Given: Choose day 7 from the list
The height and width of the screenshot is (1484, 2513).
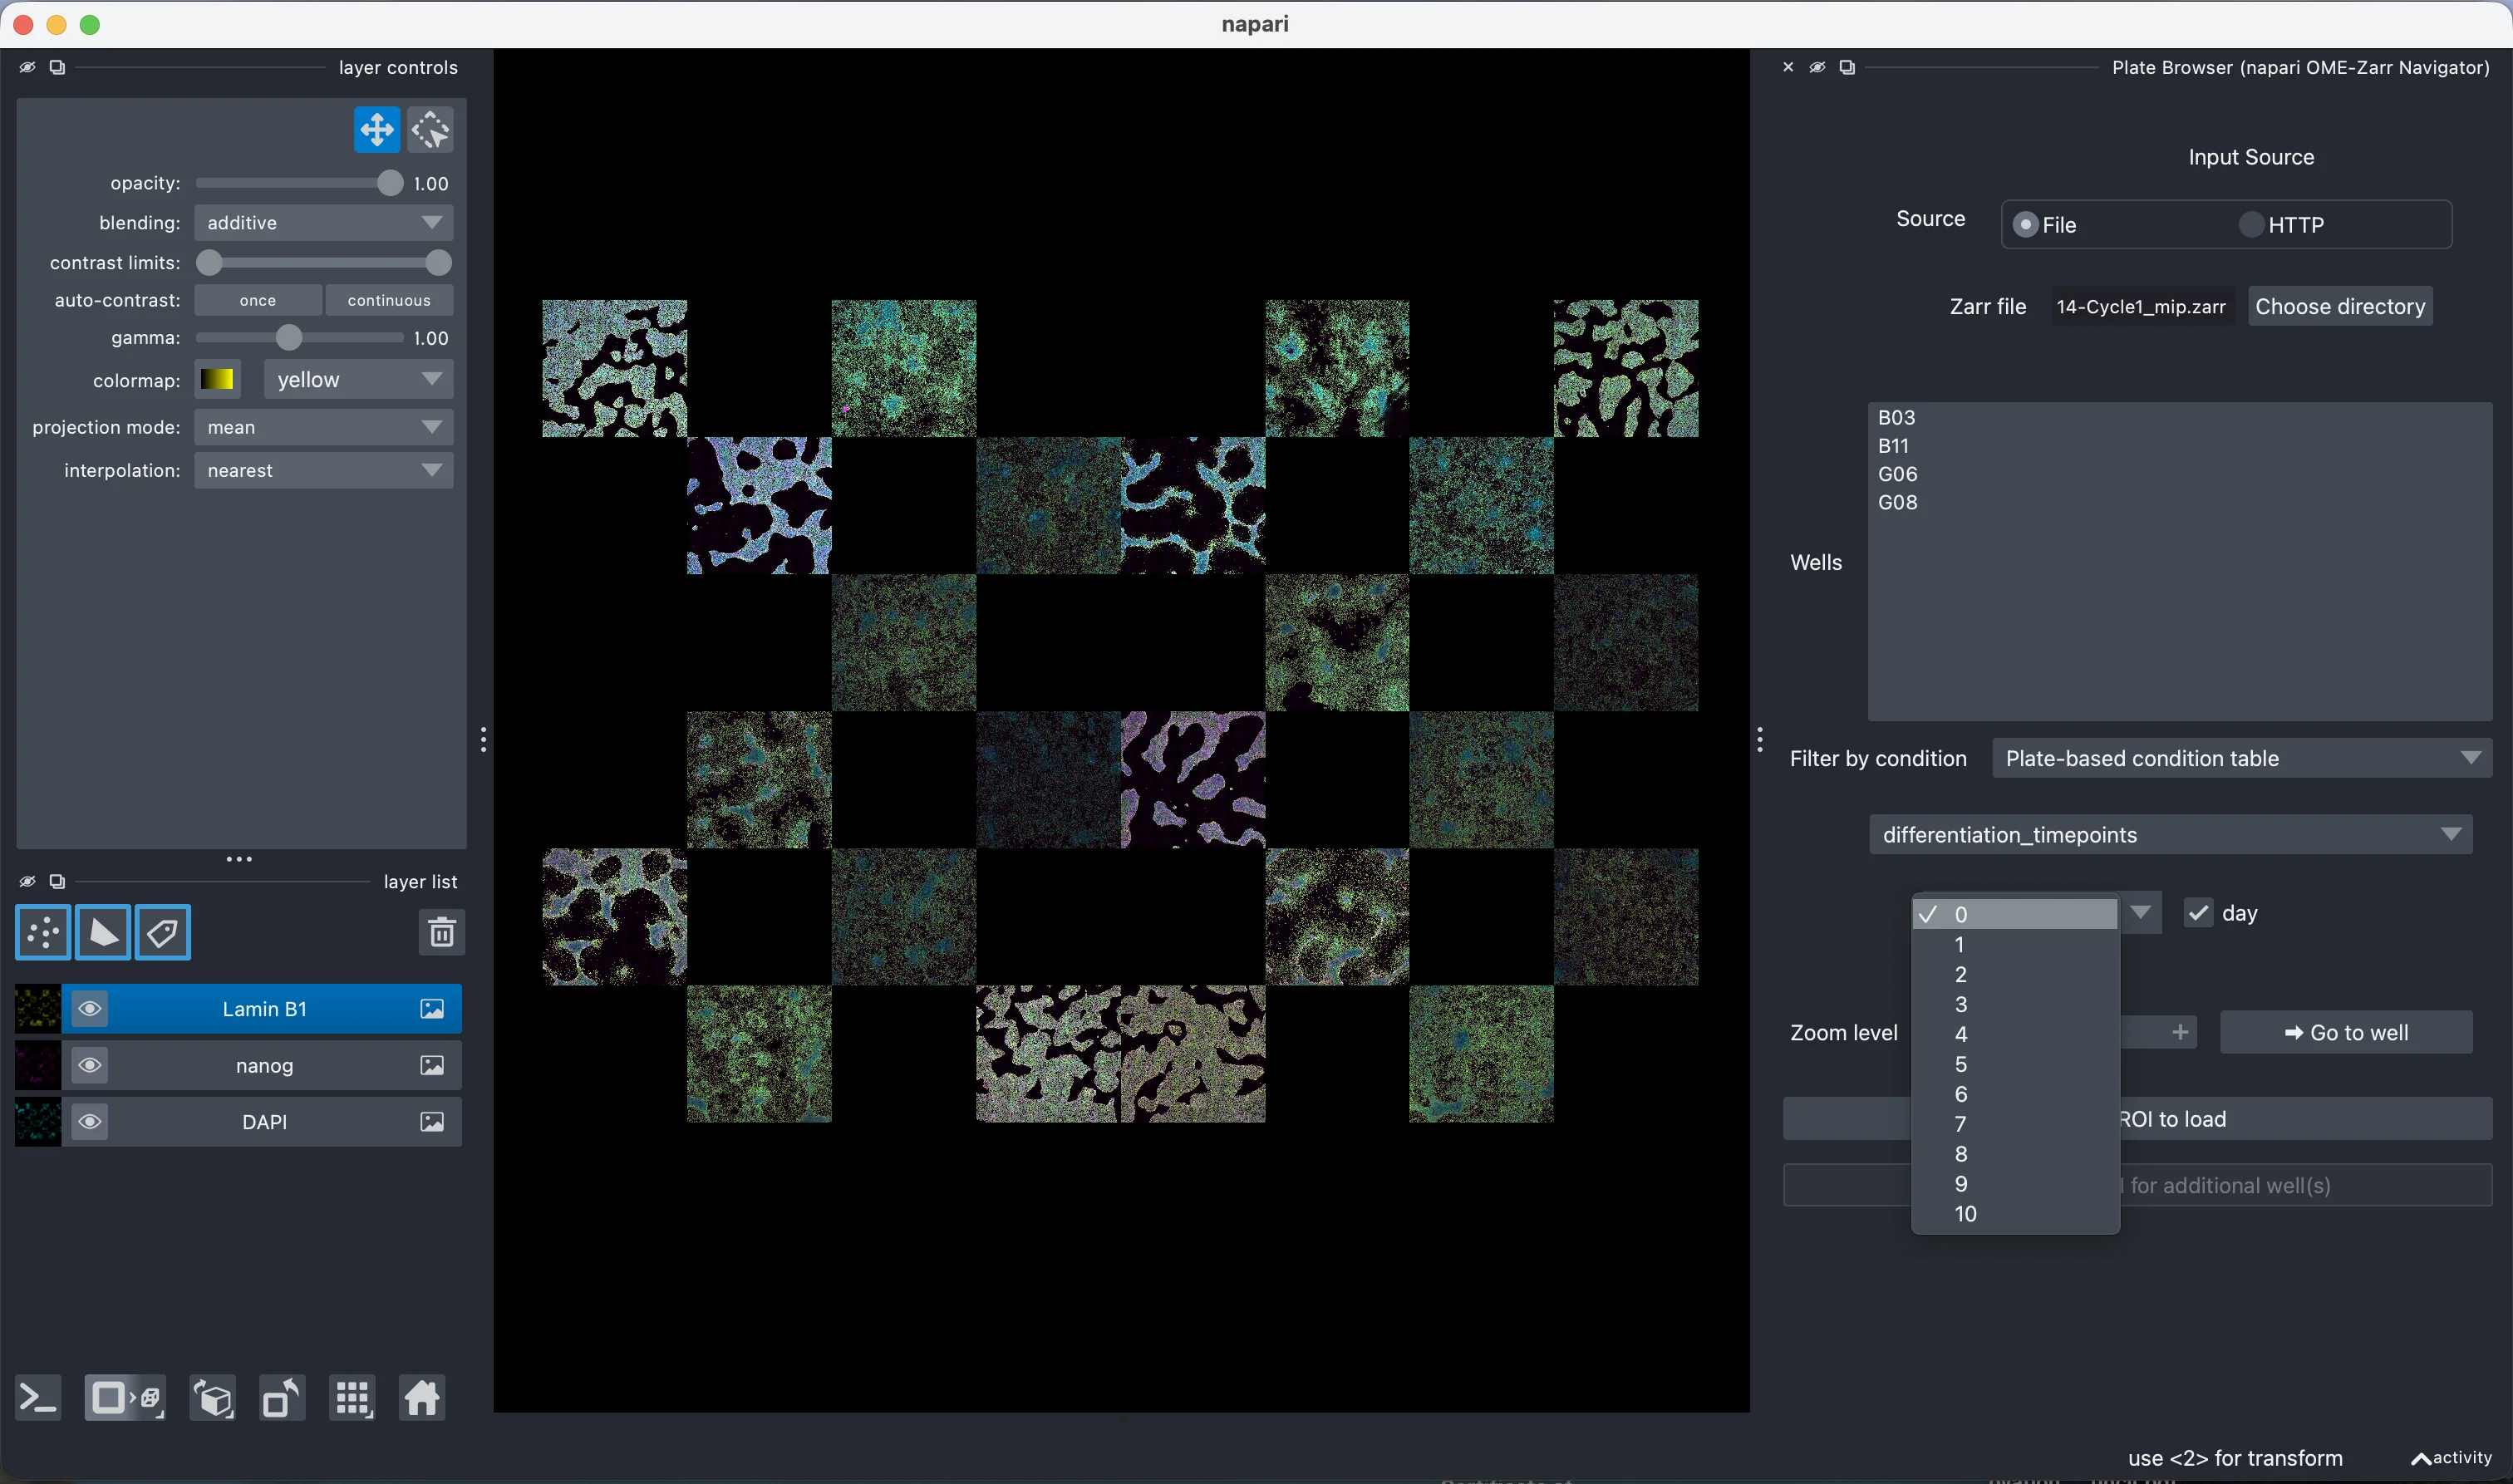Looking at the screenshot, I should [x=2015, y=1124].
